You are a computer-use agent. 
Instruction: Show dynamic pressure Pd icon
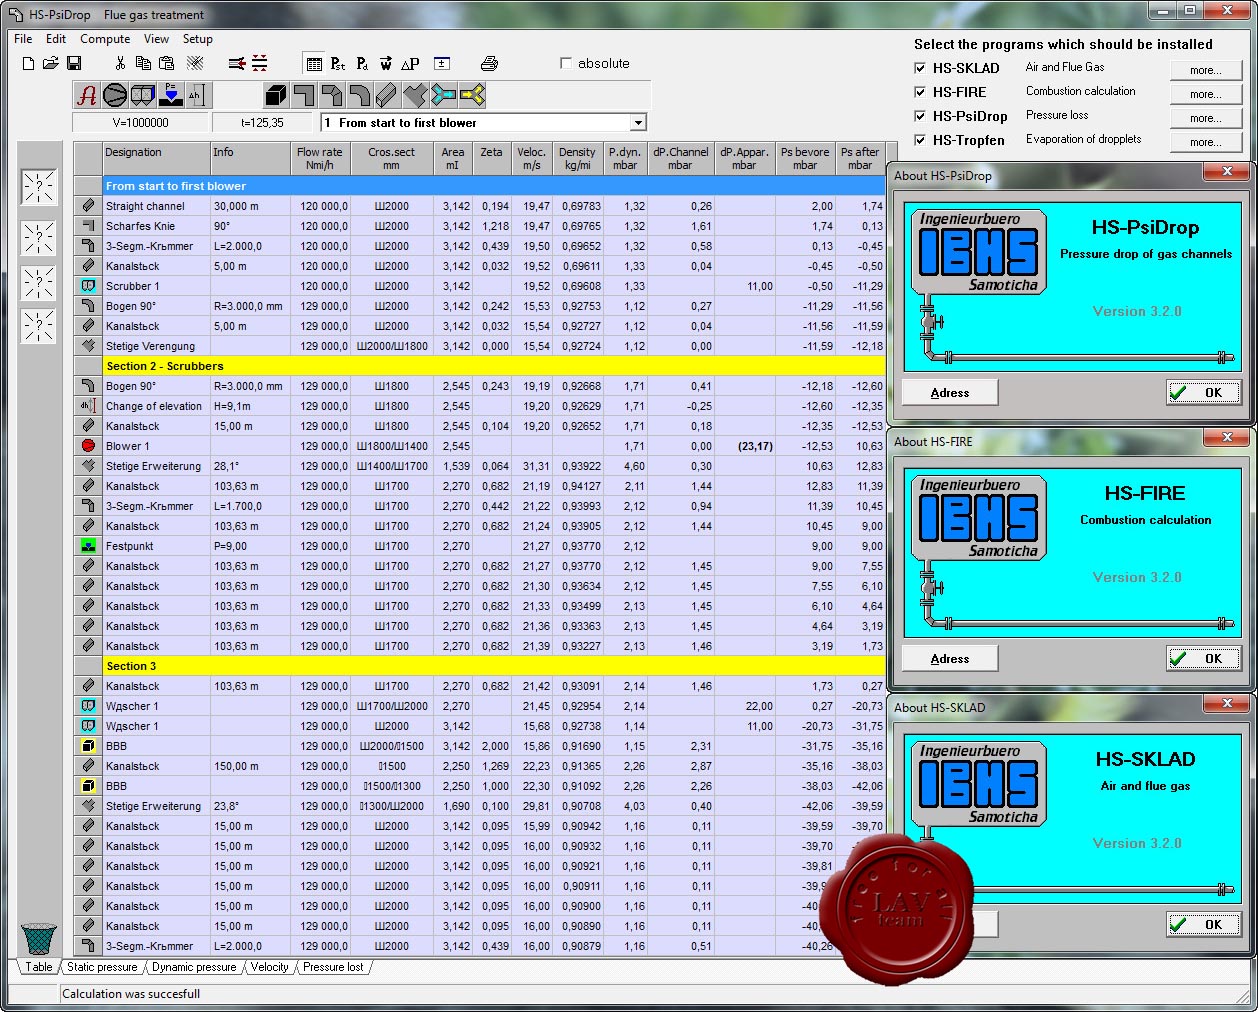tap(362, 64)
